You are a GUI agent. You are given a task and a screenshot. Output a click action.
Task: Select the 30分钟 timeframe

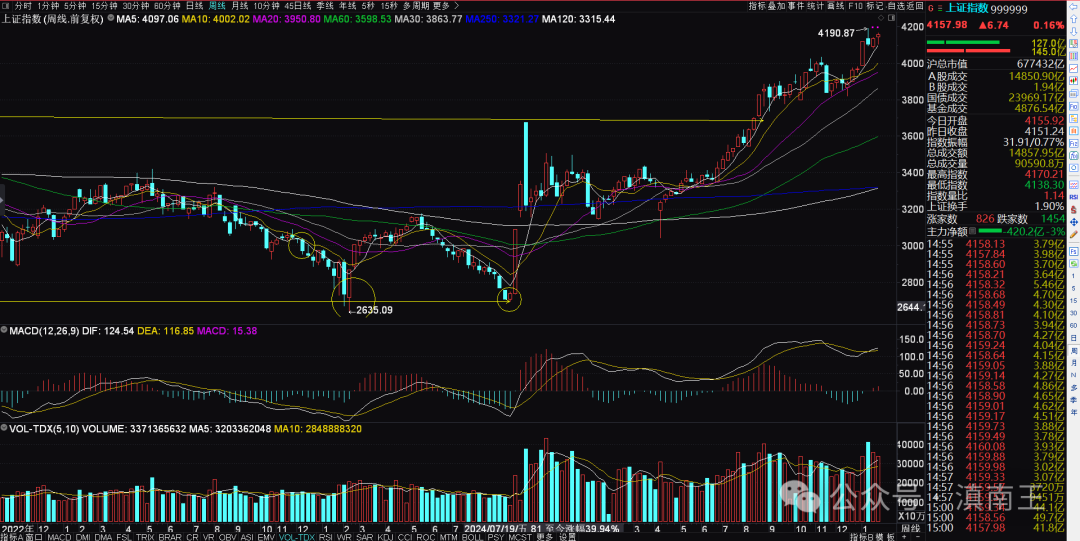pos(136,6)
